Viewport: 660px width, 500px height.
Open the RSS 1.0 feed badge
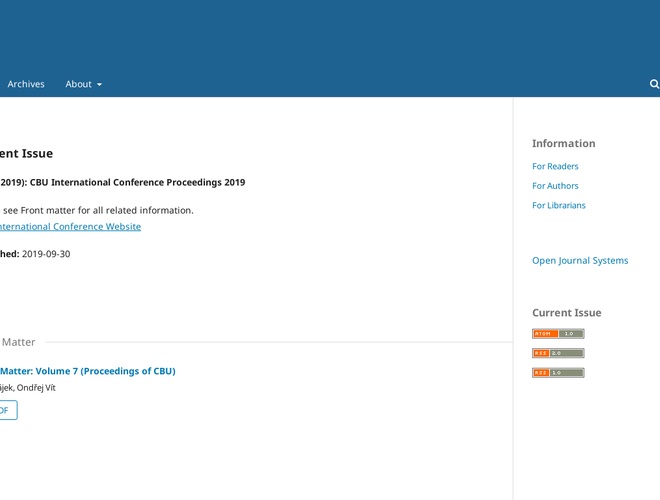[558, 373]
